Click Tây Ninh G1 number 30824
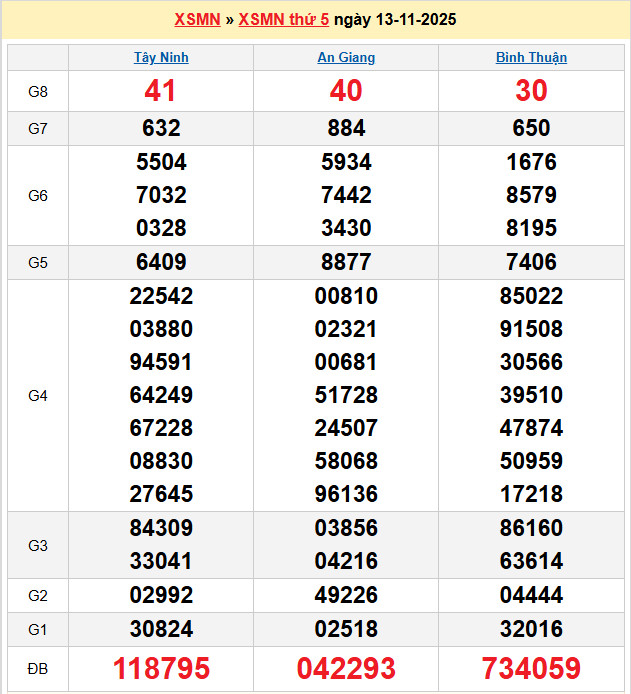The height and width of the screenshot is (694, 631). pos(161,629)
